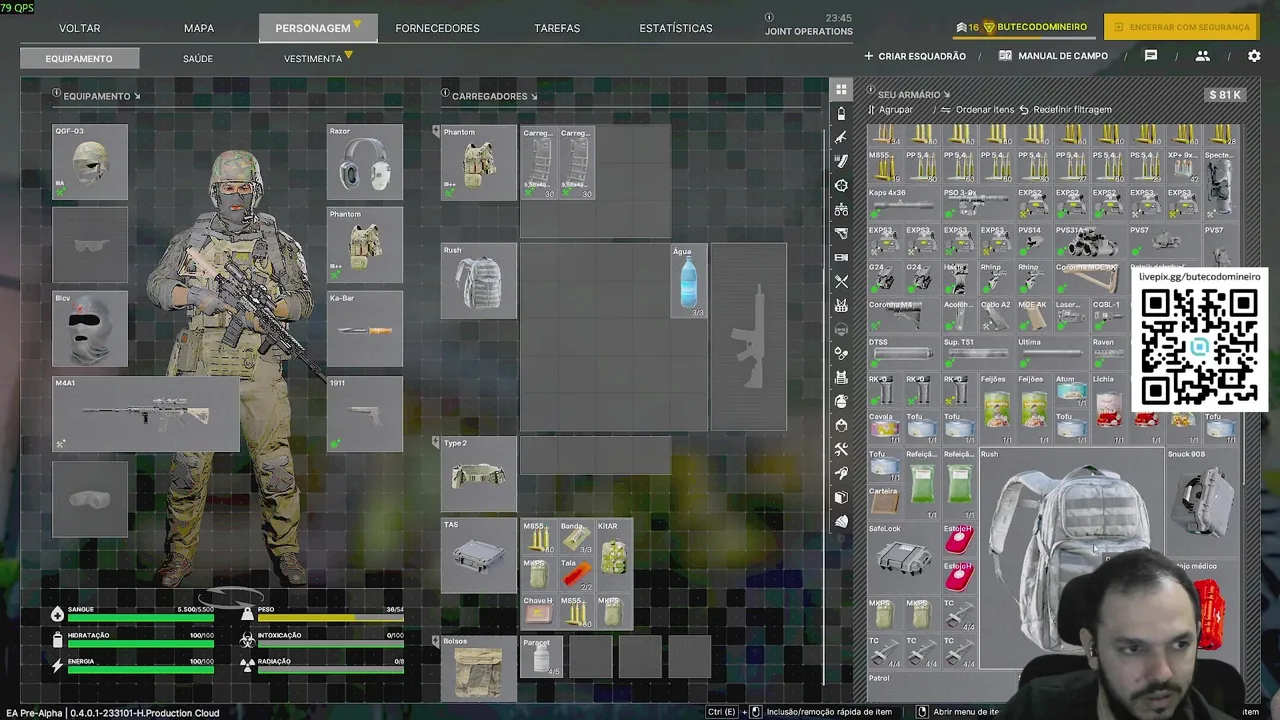Filter locker by crossed knife and fork icon

[x=841, y=281]
